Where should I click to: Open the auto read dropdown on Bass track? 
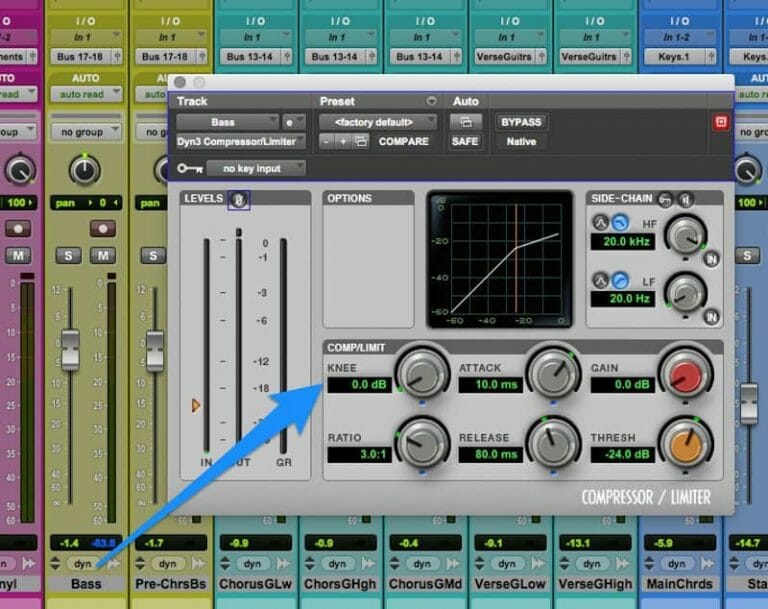point(86,94)
